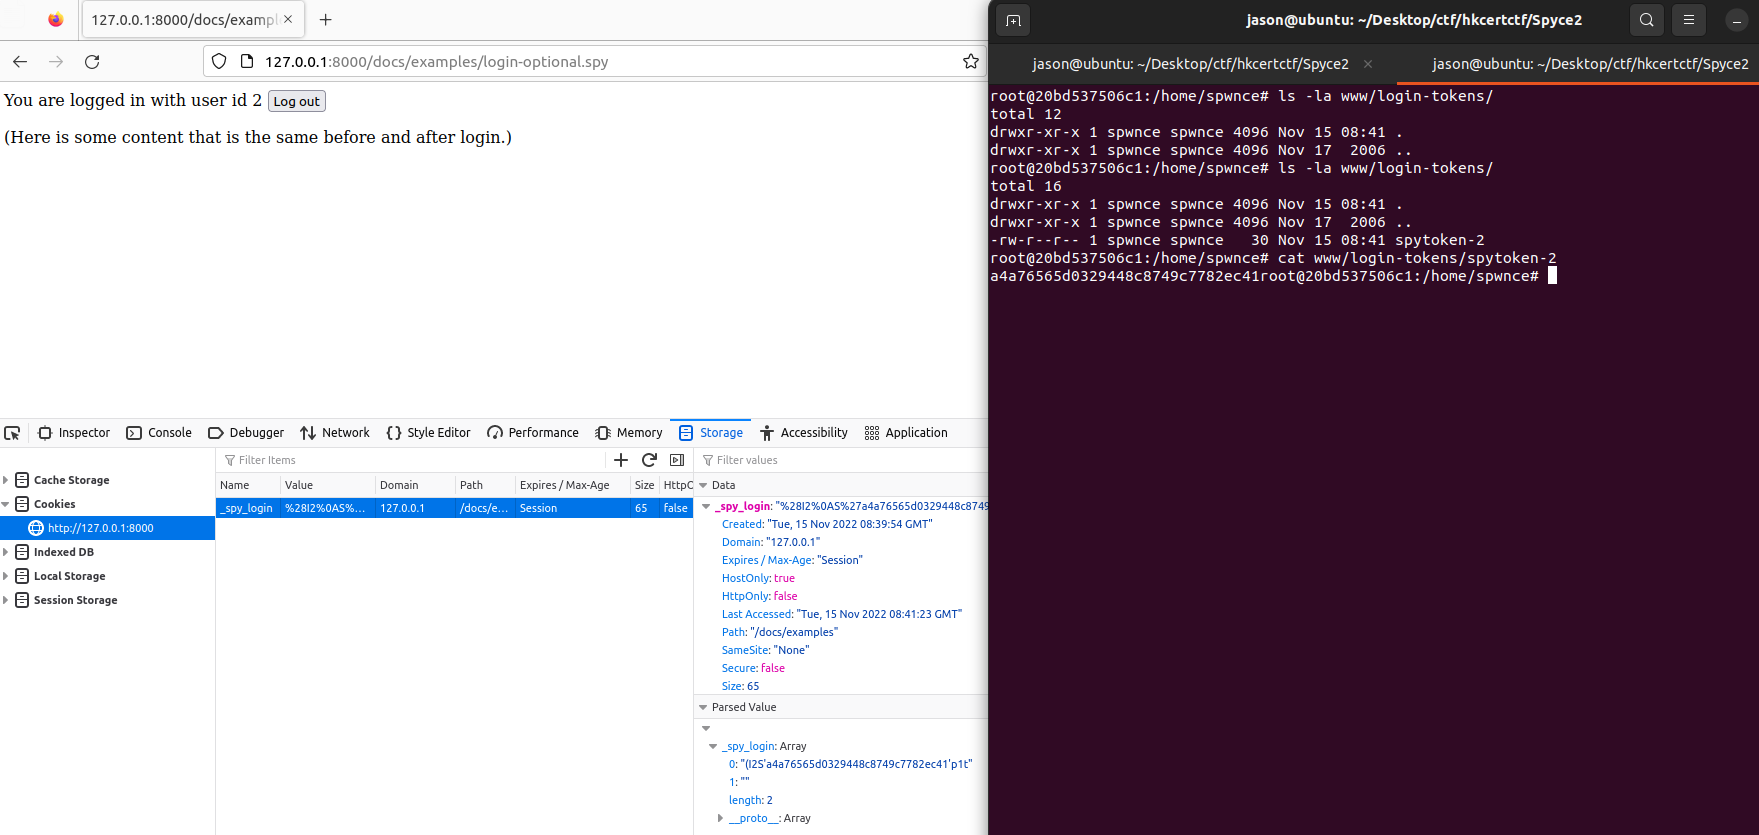Expand the Local Storage tree node
Image resolution: width=1759 pixels, height=835 pixels.
[6, 576]
